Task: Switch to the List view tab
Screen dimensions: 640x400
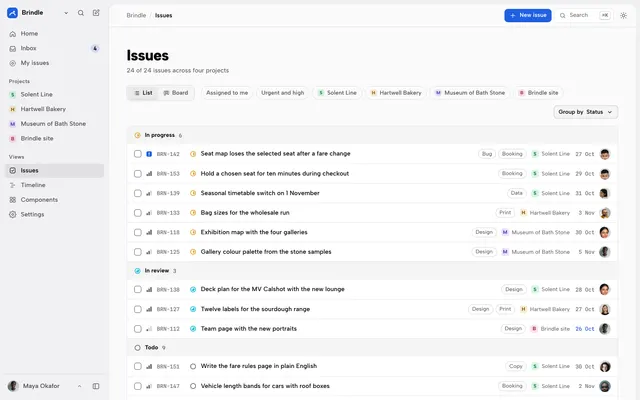Action: tap(143, 93)
